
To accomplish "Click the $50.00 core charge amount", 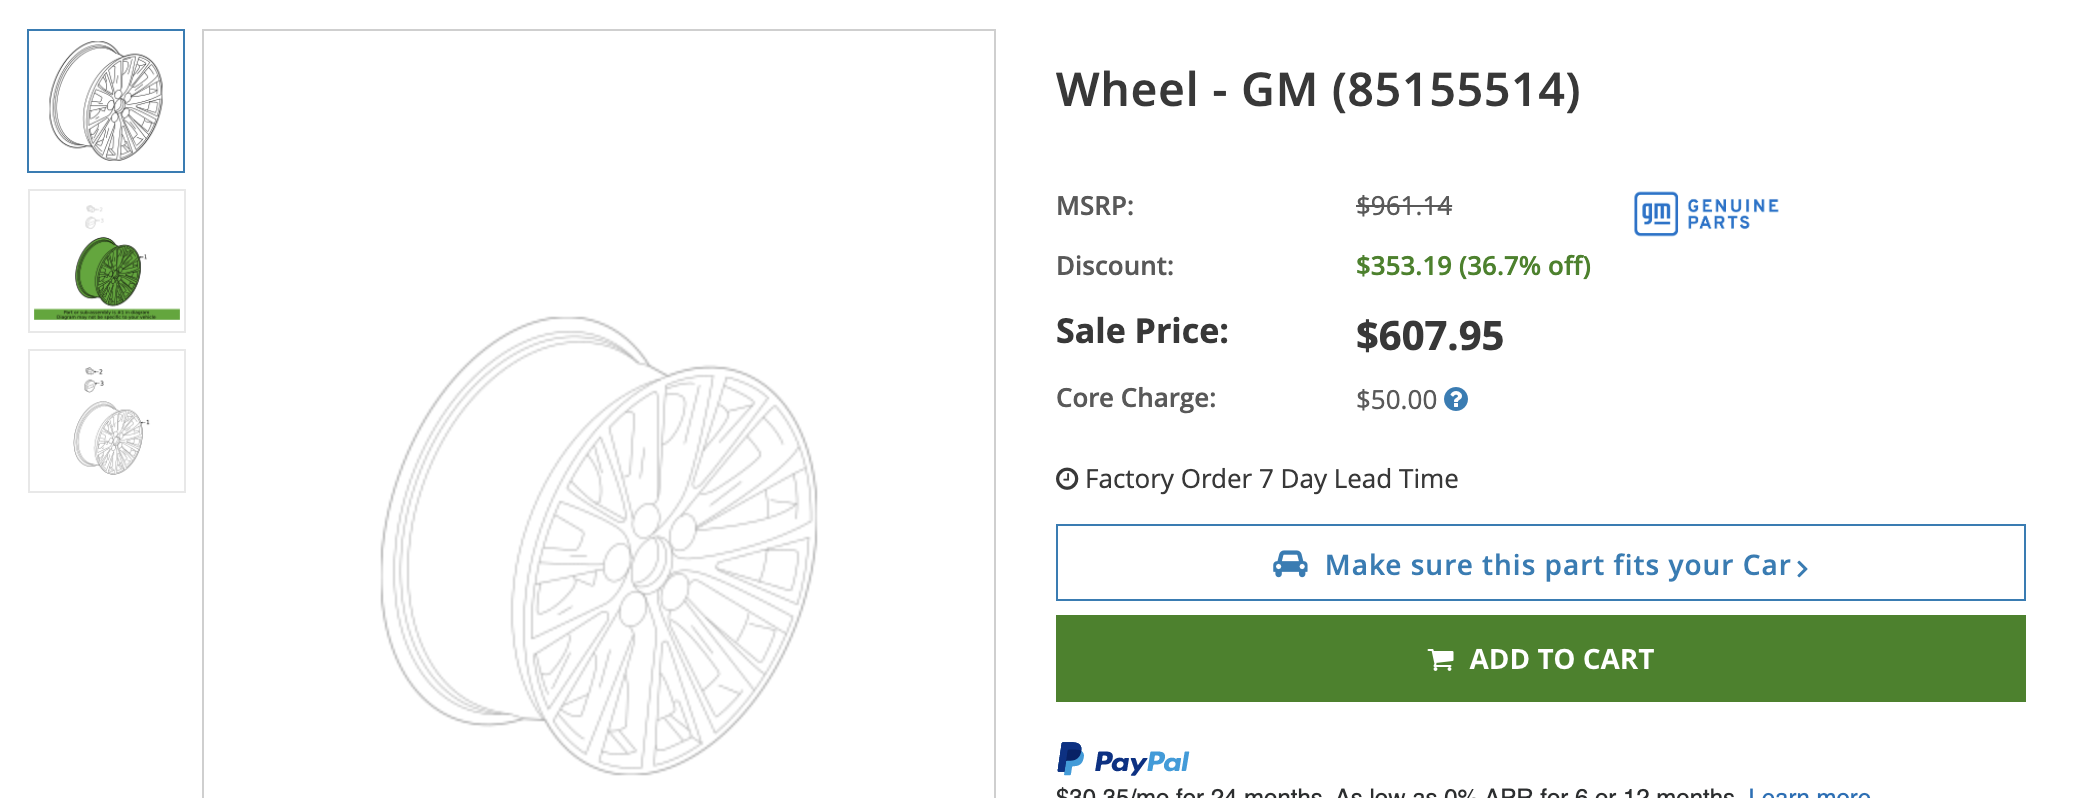I will (1396, 400).
